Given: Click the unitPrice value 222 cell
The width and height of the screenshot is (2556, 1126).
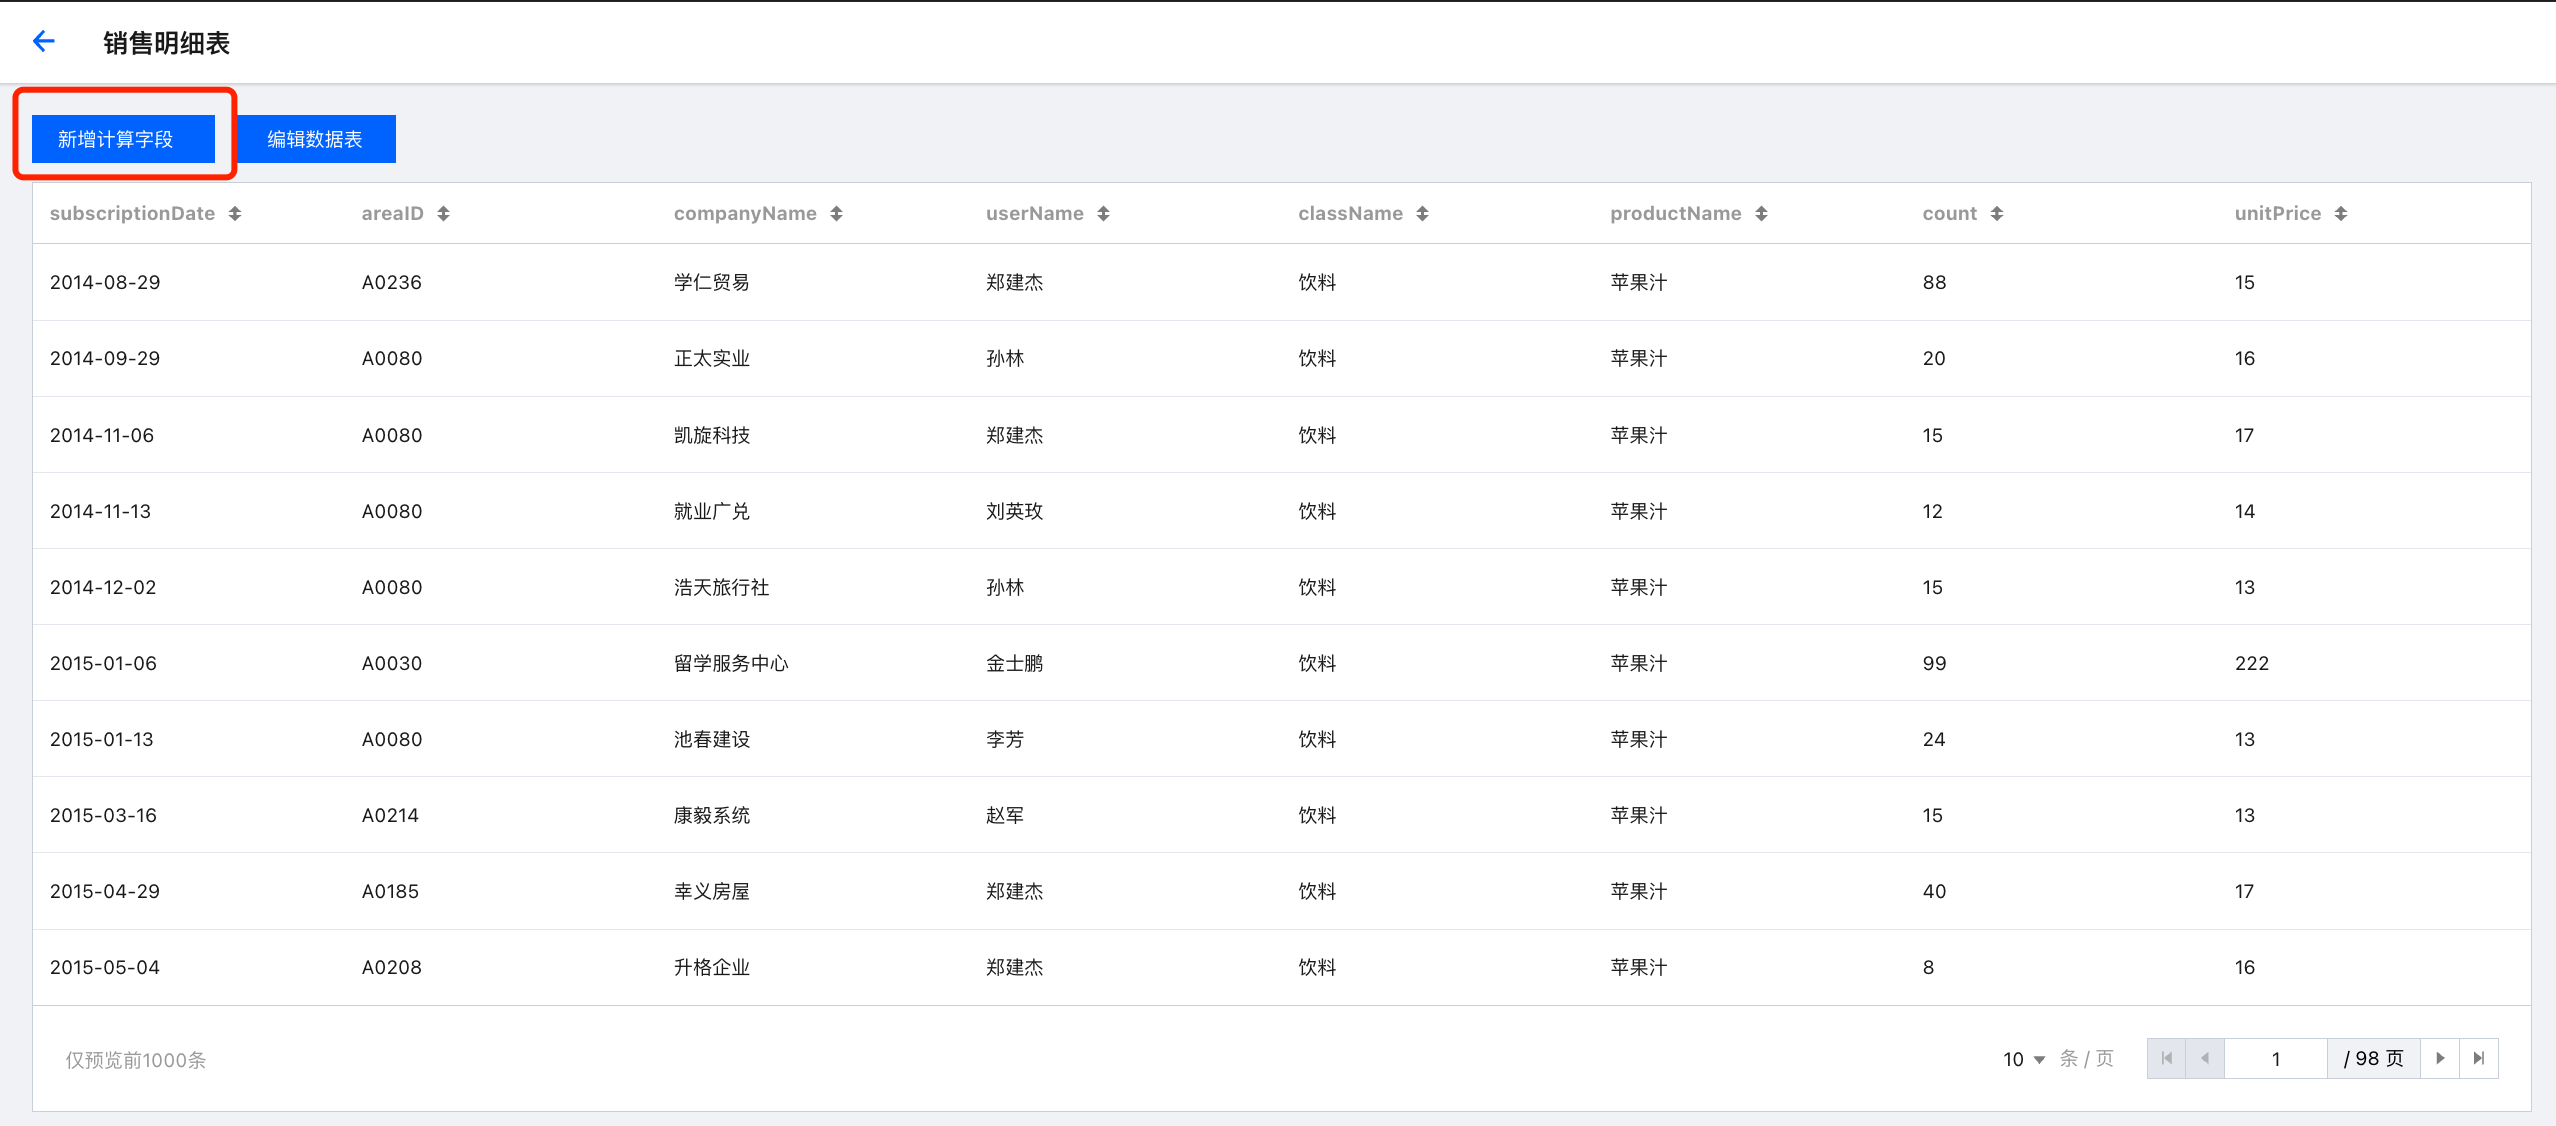Looking at the screenshot, I should 2251,663.
